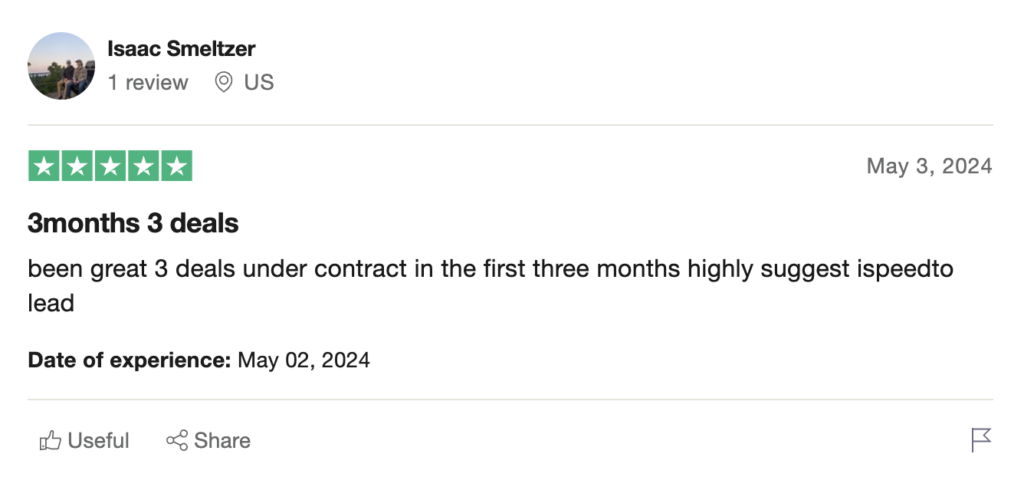1024x477 pixels.
Task: Click the first green rating star
Action: [x=44, y=166]
